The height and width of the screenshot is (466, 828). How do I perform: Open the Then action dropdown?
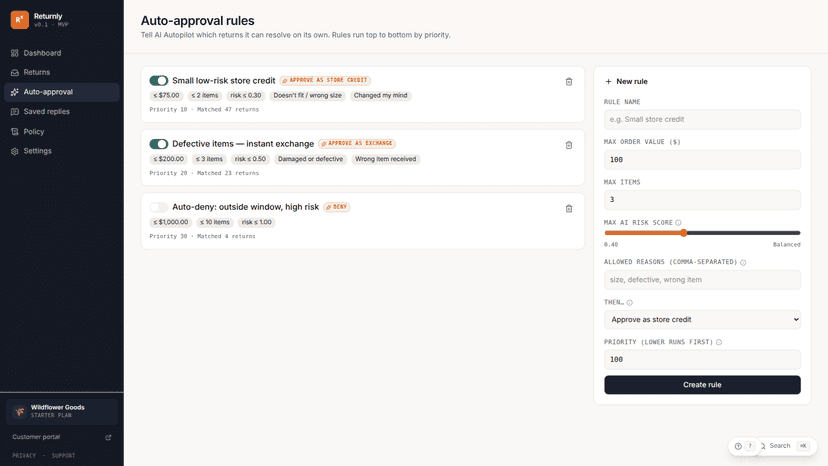[x=702, y=320]
